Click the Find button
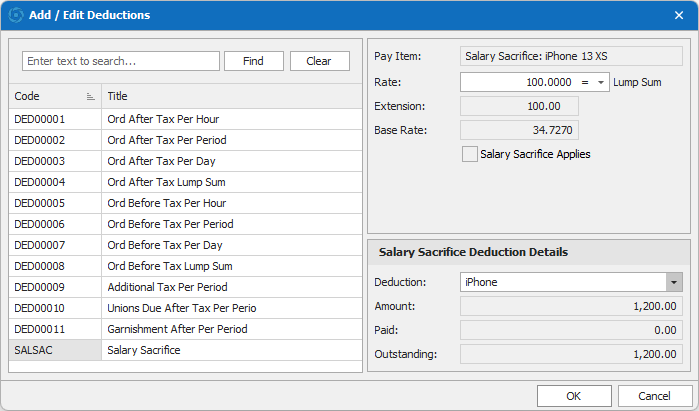The height and width of the screenshot is (411, 699). 253,61
